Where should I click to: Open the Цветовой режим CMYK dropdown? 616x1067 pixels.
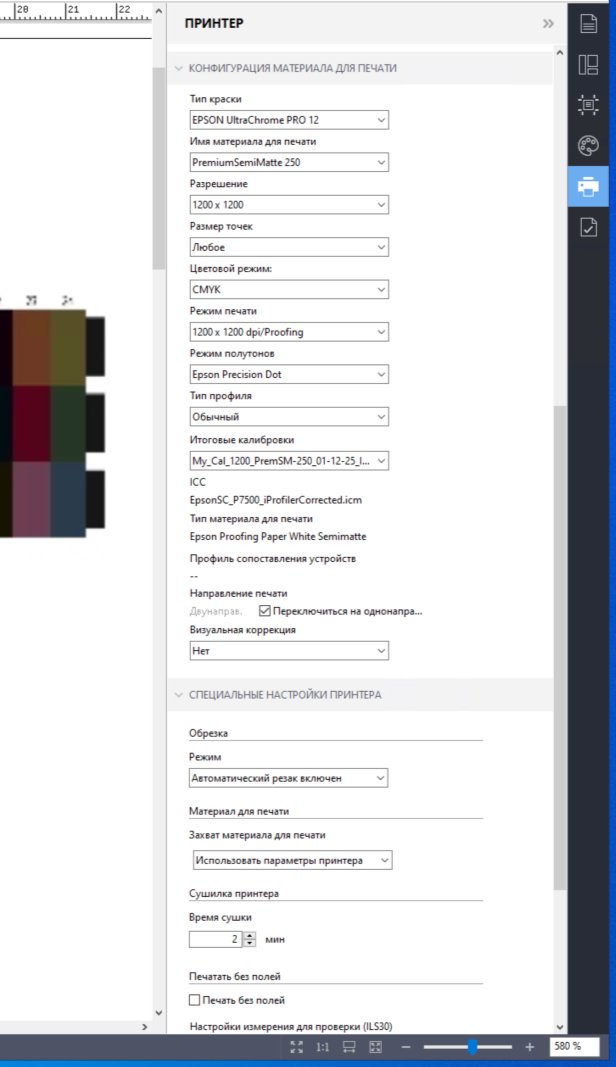289,289
